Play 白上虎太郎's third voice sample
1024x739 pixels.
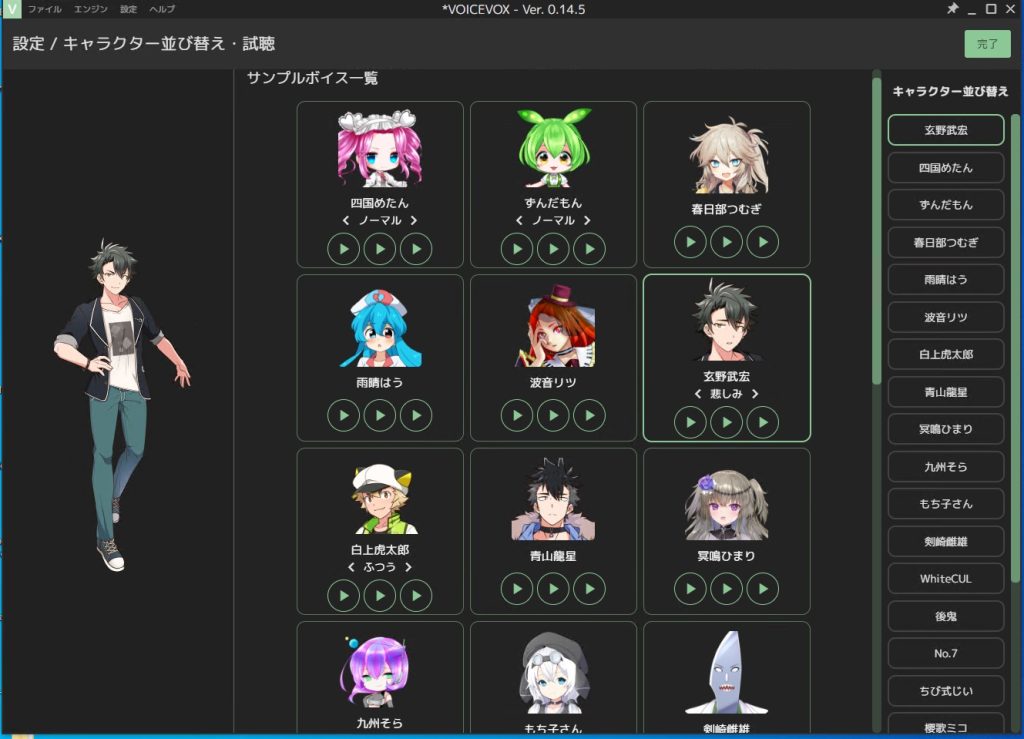[416, 595]
